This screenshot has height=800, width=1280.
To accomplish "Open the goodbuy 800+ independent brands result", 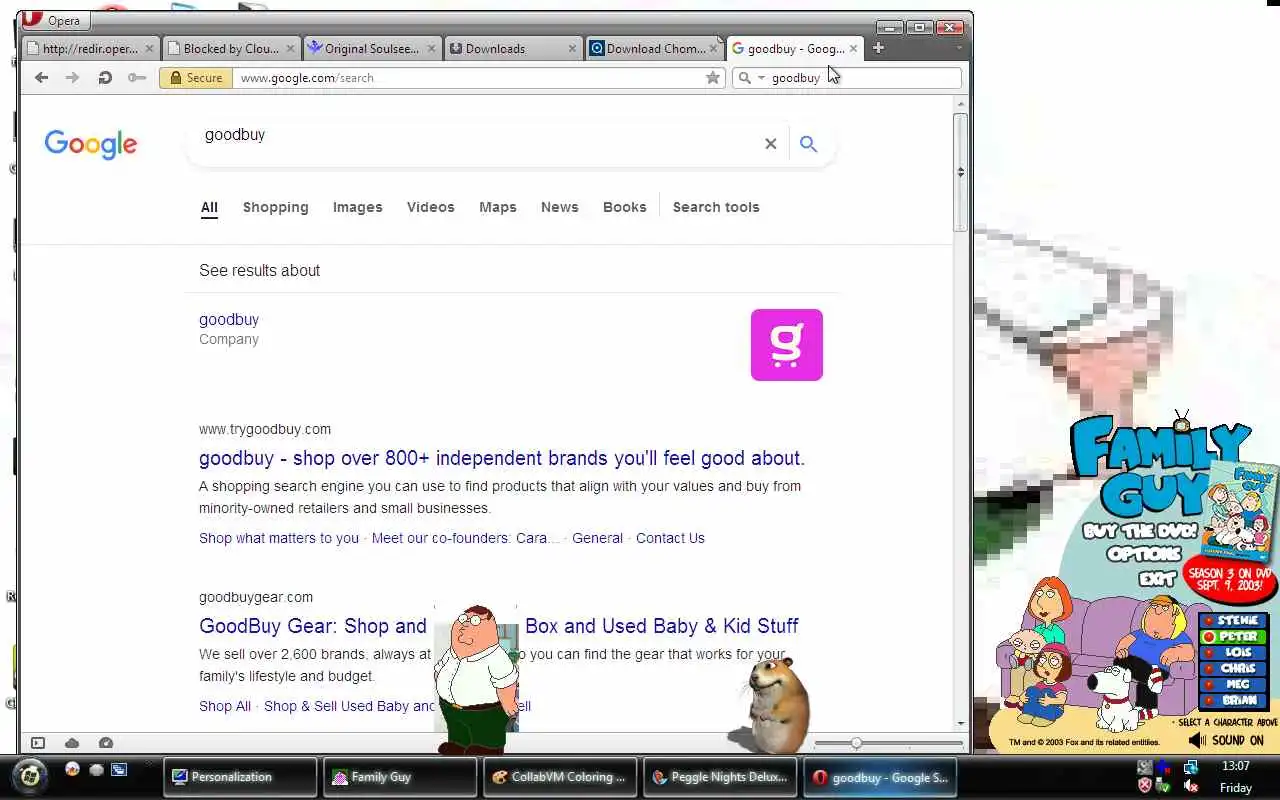I will point(501,458).
